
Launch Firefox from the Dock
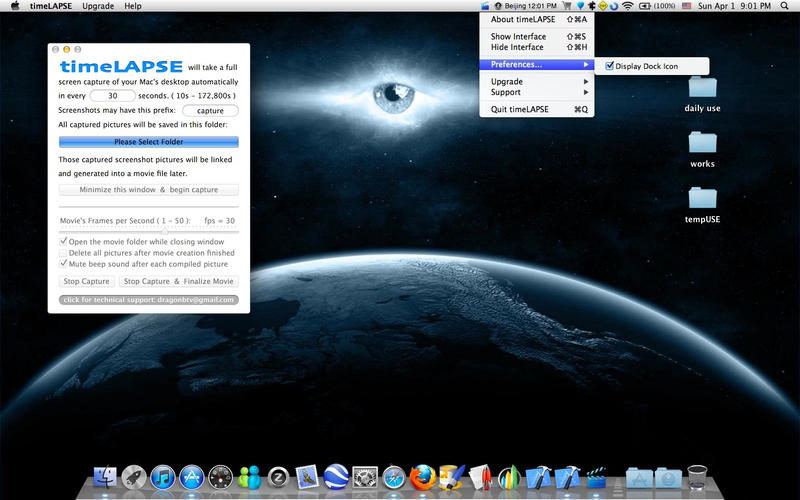point(423,478)
